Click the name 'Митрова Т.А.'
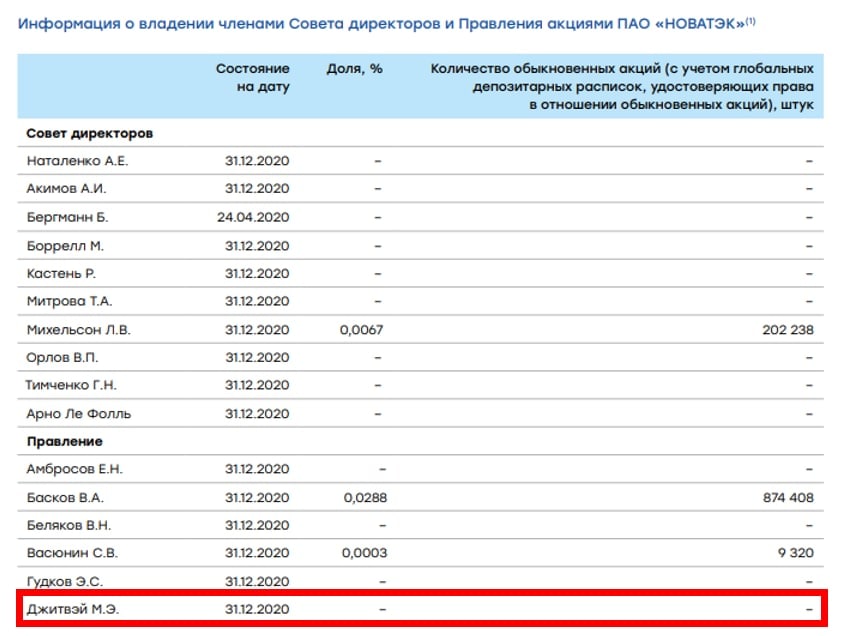The image size is (841, 636). (x=69, y=301)
